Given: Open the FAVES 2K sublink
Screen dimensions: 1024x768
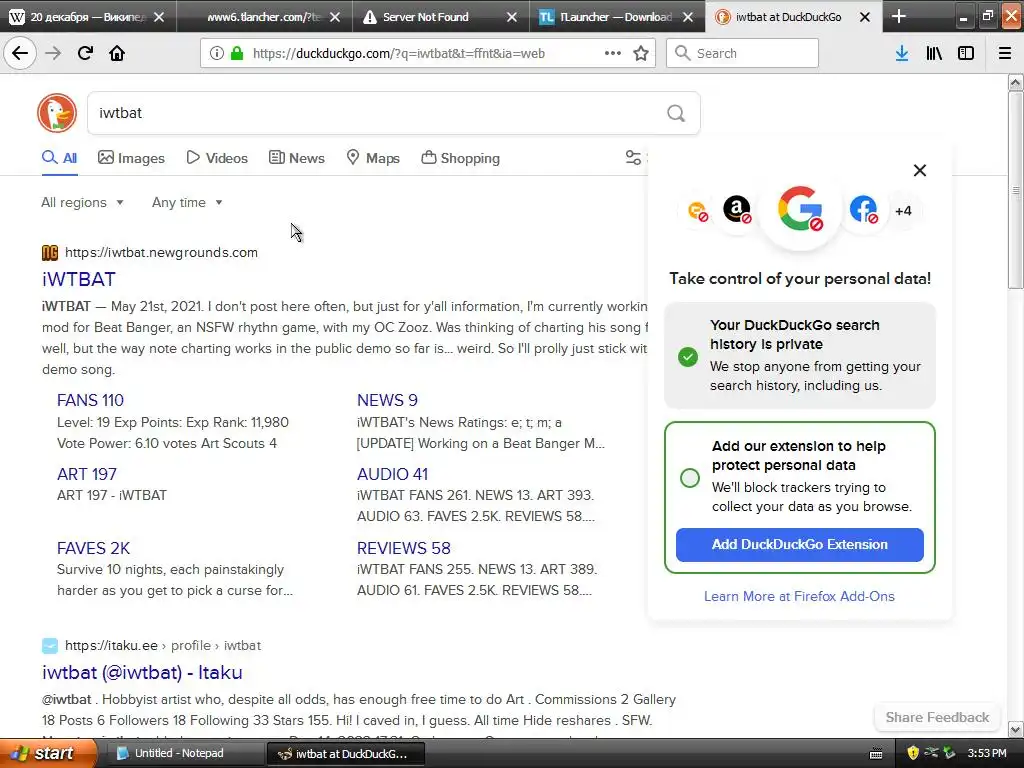Looking at the screenshot, I should click(93, 549).
